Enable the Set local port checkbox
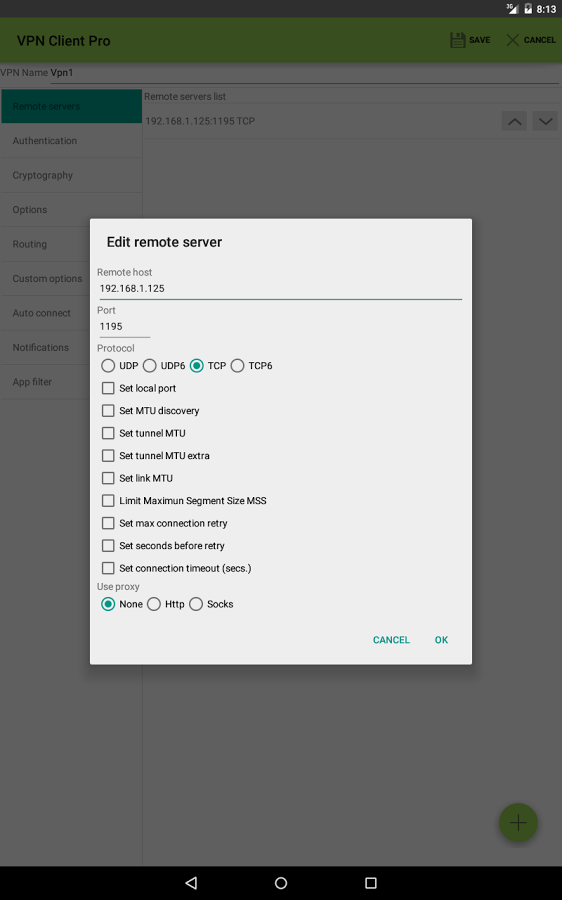562x900 pixels. click(108, 388)
